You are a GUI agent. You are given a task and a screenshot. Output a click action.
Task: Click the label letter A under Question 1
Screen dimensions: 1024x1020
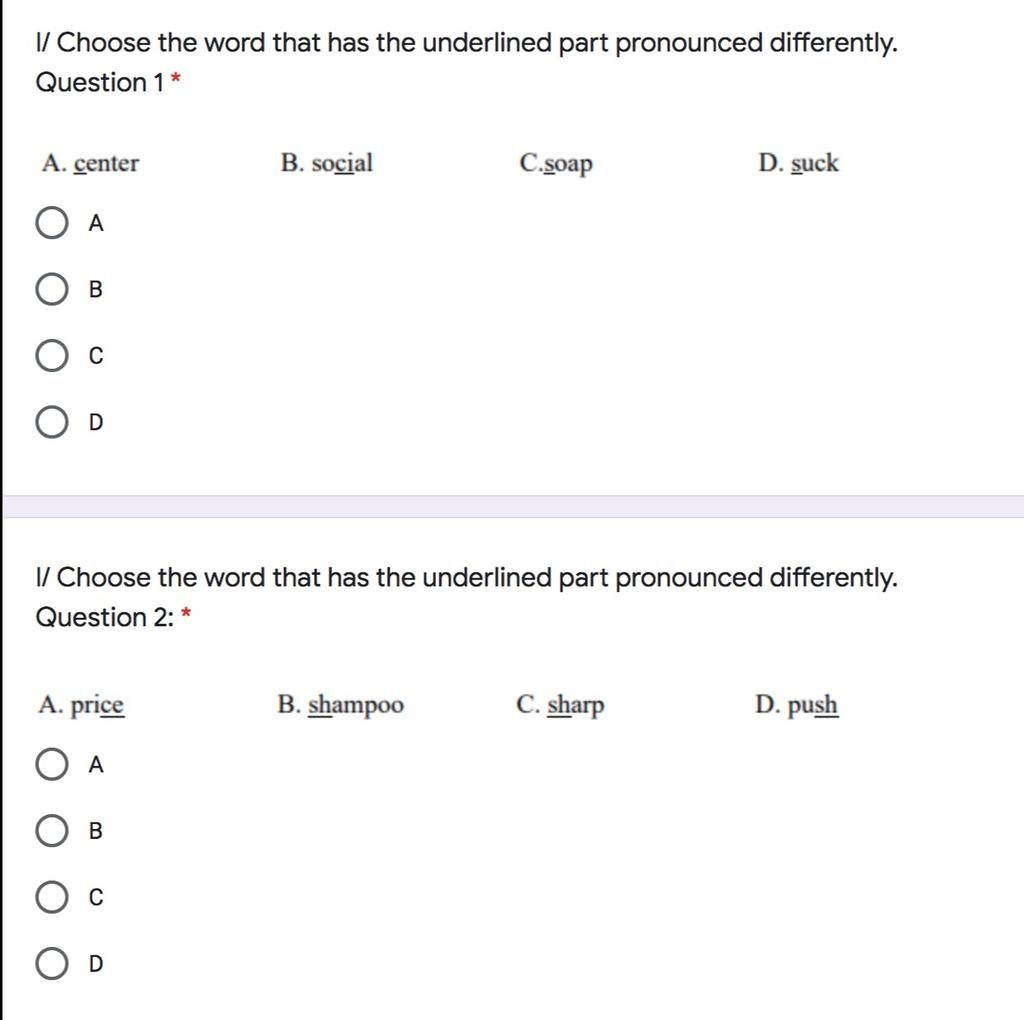[96, 223]
